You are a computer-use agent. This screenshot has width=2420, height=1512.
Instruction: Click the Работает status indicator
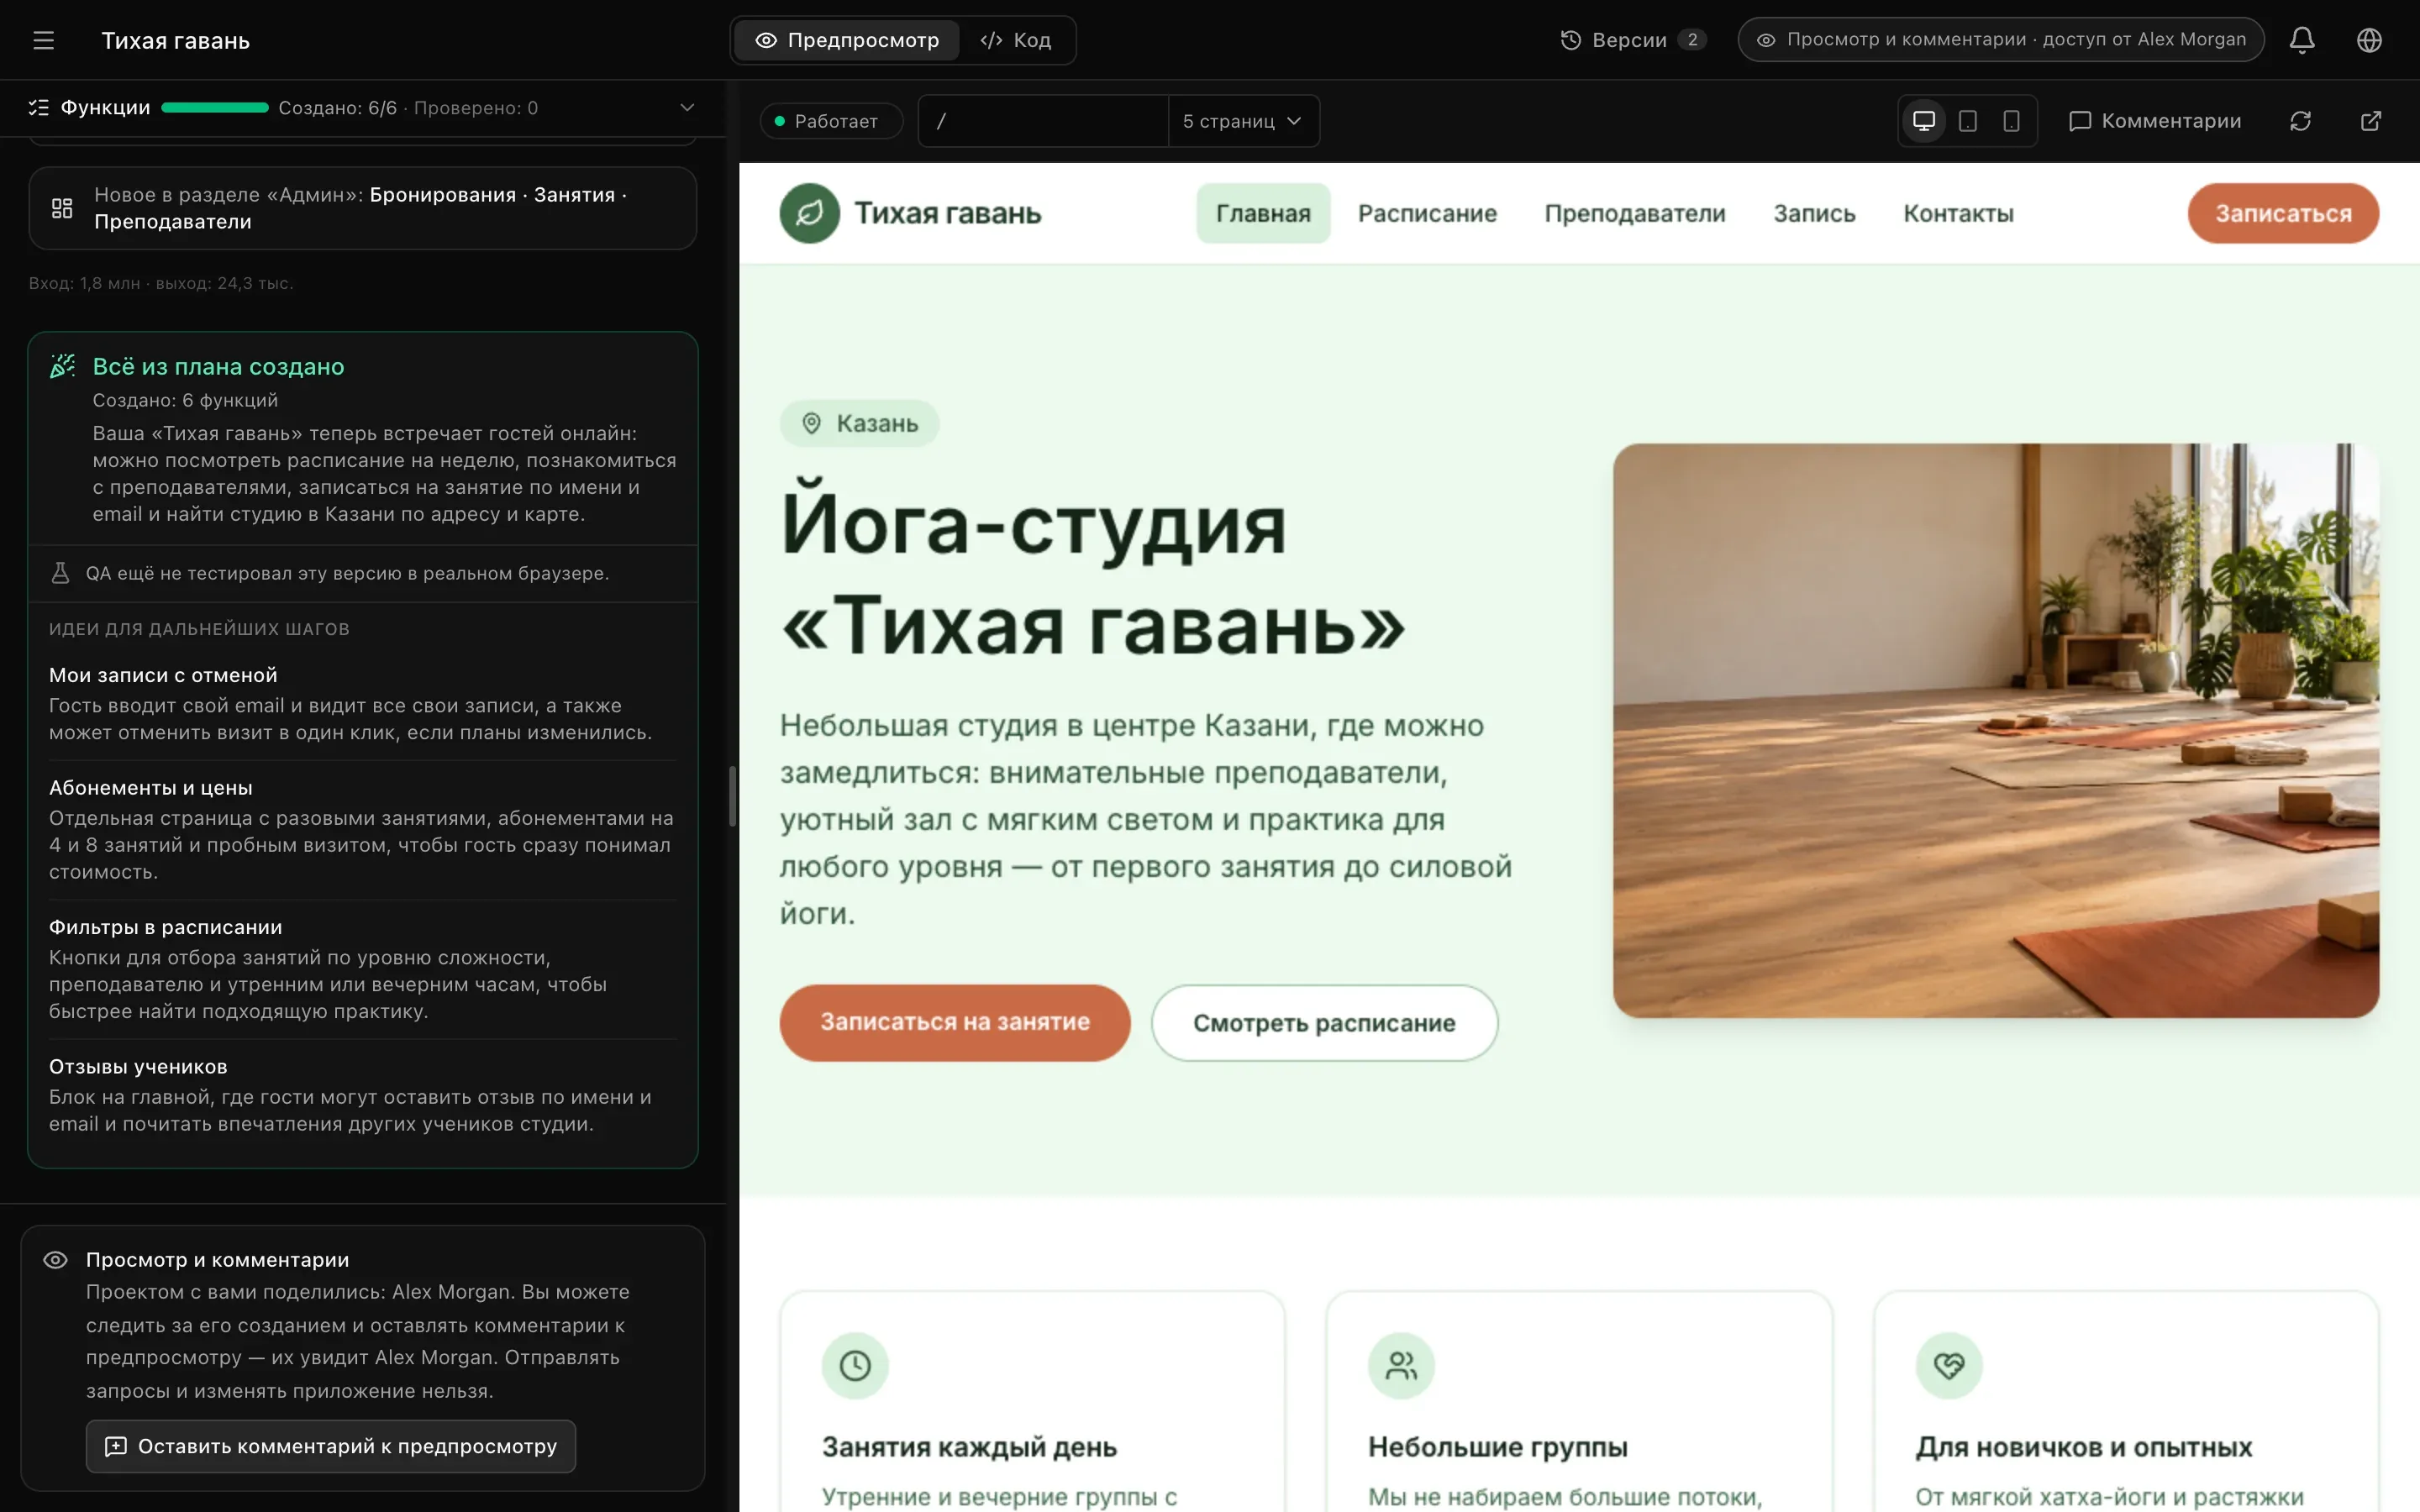[x=831, y=121]
